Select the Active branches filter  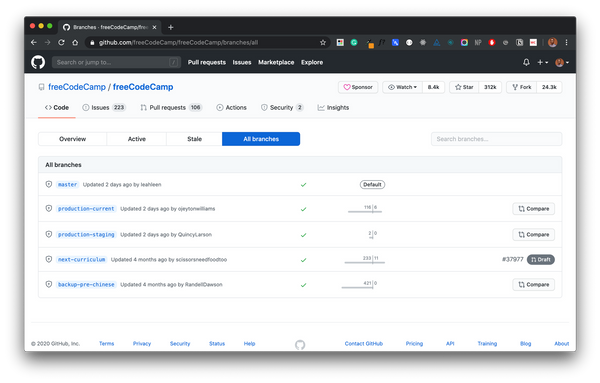[x=137, y=139]
